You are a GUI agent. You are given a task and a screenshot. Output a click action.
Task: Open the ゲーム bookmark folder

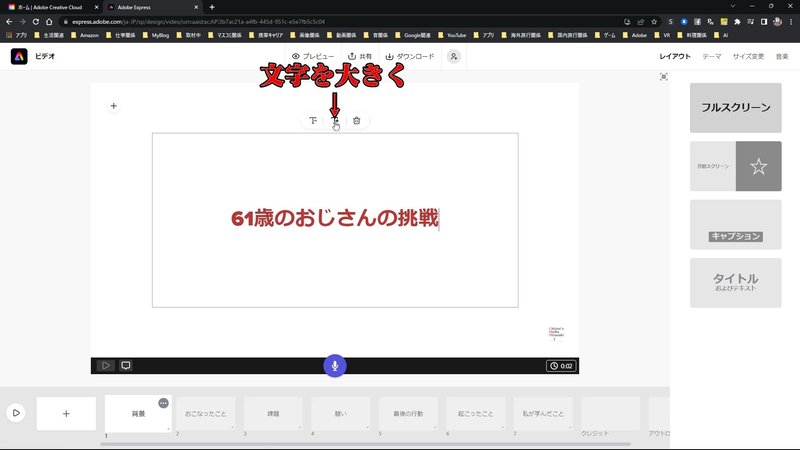[605, 35]
